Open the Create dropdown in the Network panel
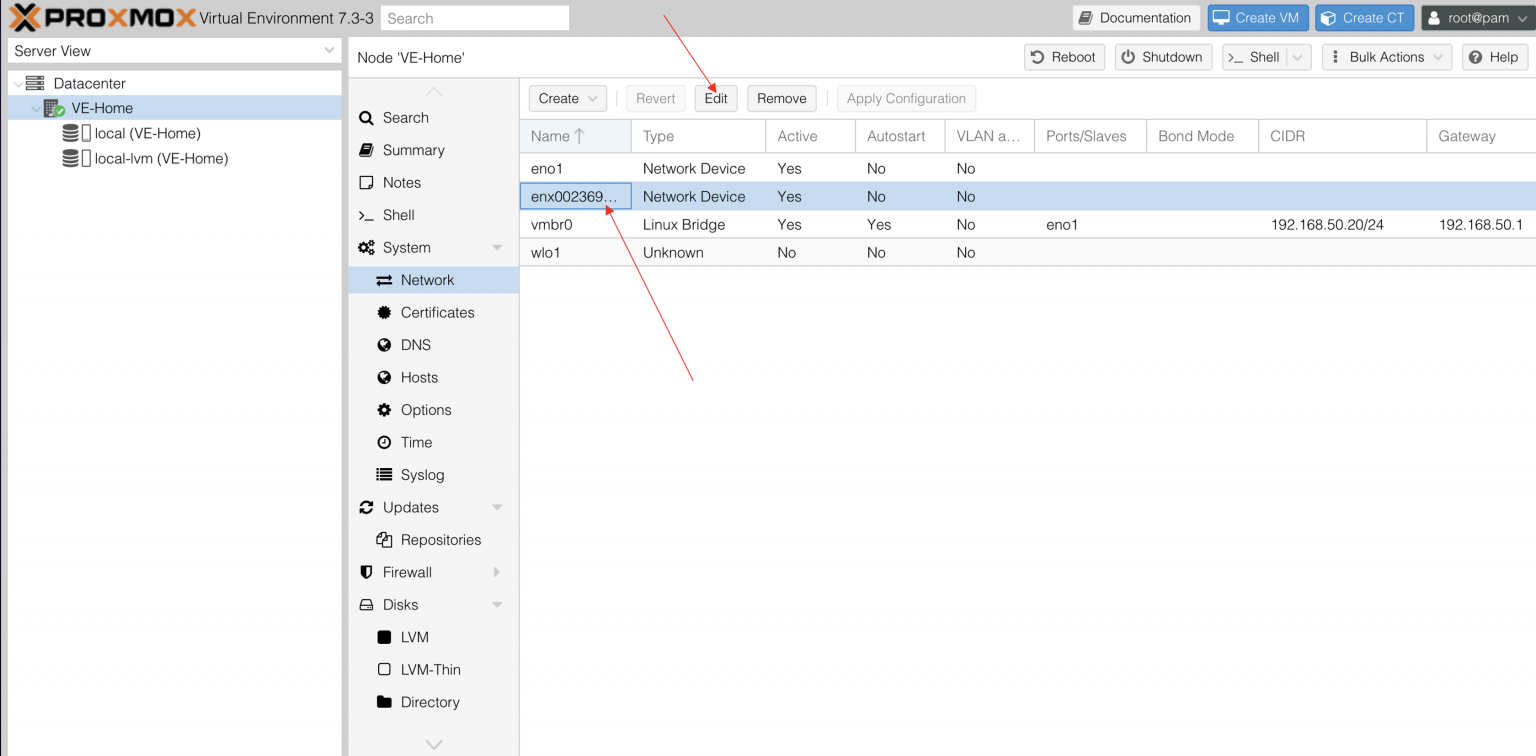1536x756 pixels. [567, 98]
